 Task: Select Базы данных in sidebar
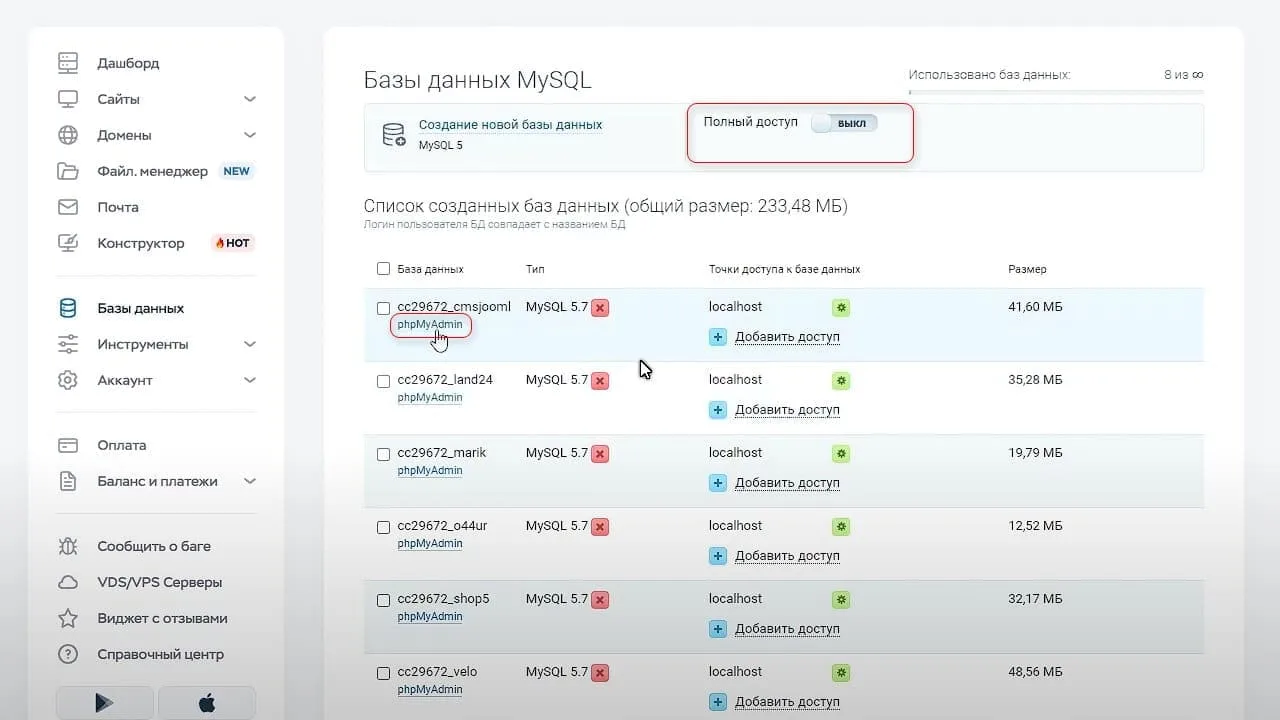point(141,308)
